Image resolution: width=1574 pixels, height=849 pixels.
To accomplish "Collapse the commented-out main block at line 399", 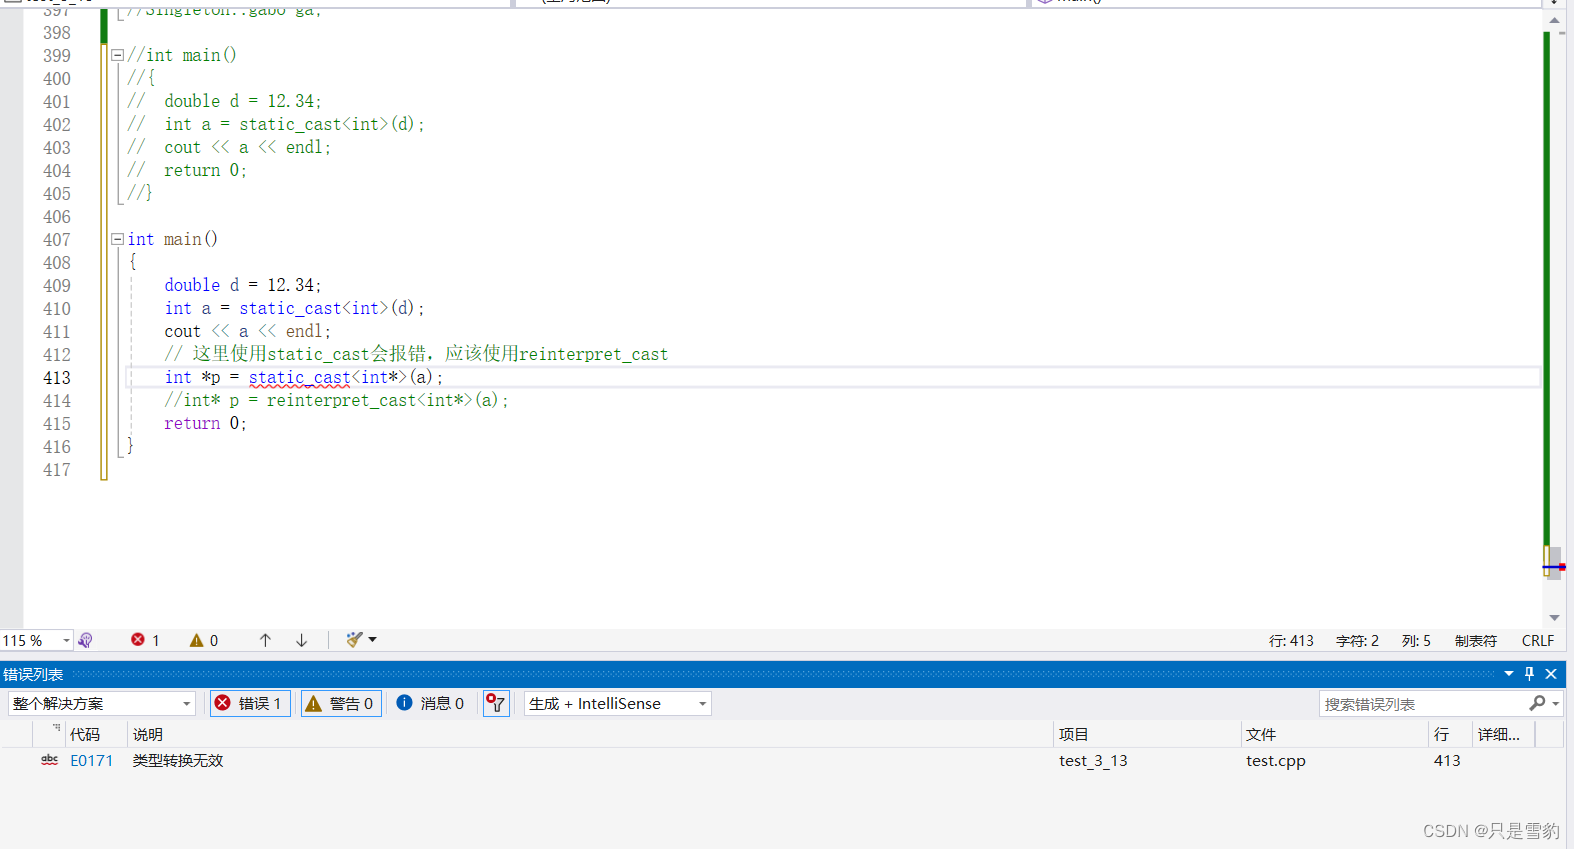I will click(x=117, y=56).
